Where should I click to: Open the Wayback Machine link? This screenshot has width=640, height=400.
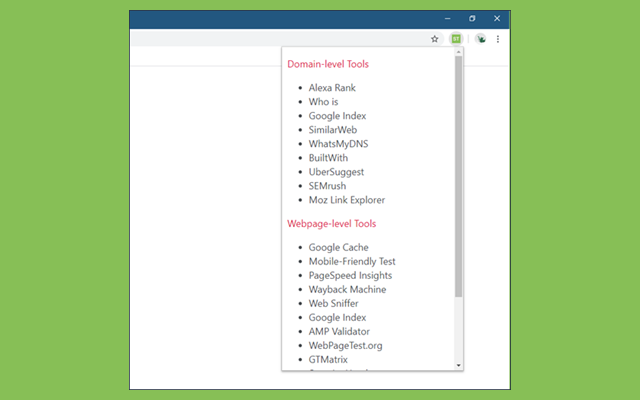[x=347, y=289]
